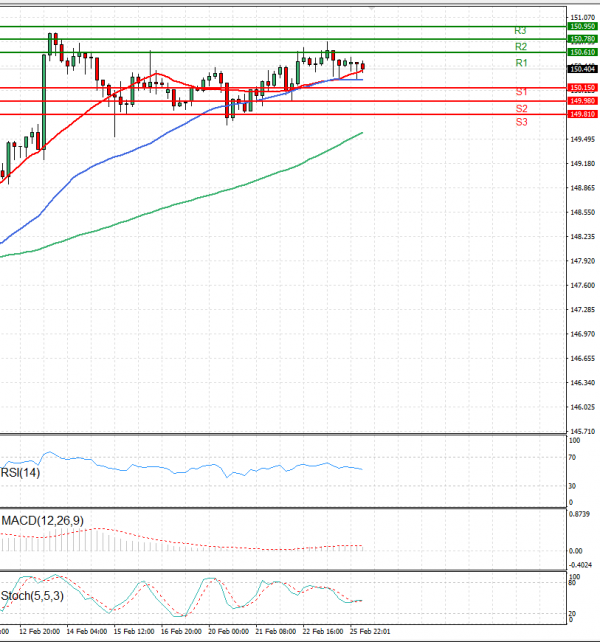
Task: Click the 146.970 price axis value
Action: [582, 334]
